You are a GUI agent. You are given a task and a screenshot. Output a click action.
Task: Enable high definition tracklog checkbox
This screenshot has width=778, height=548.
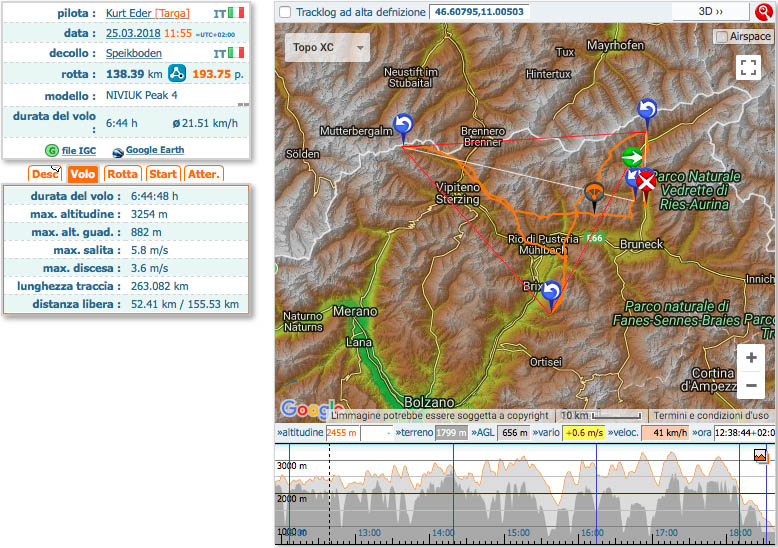coord(286,12)
